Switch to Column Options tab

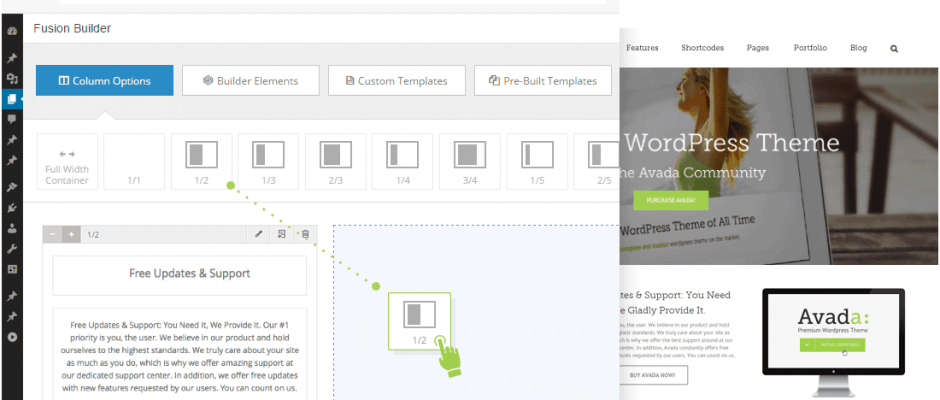(x=104, y=80)
